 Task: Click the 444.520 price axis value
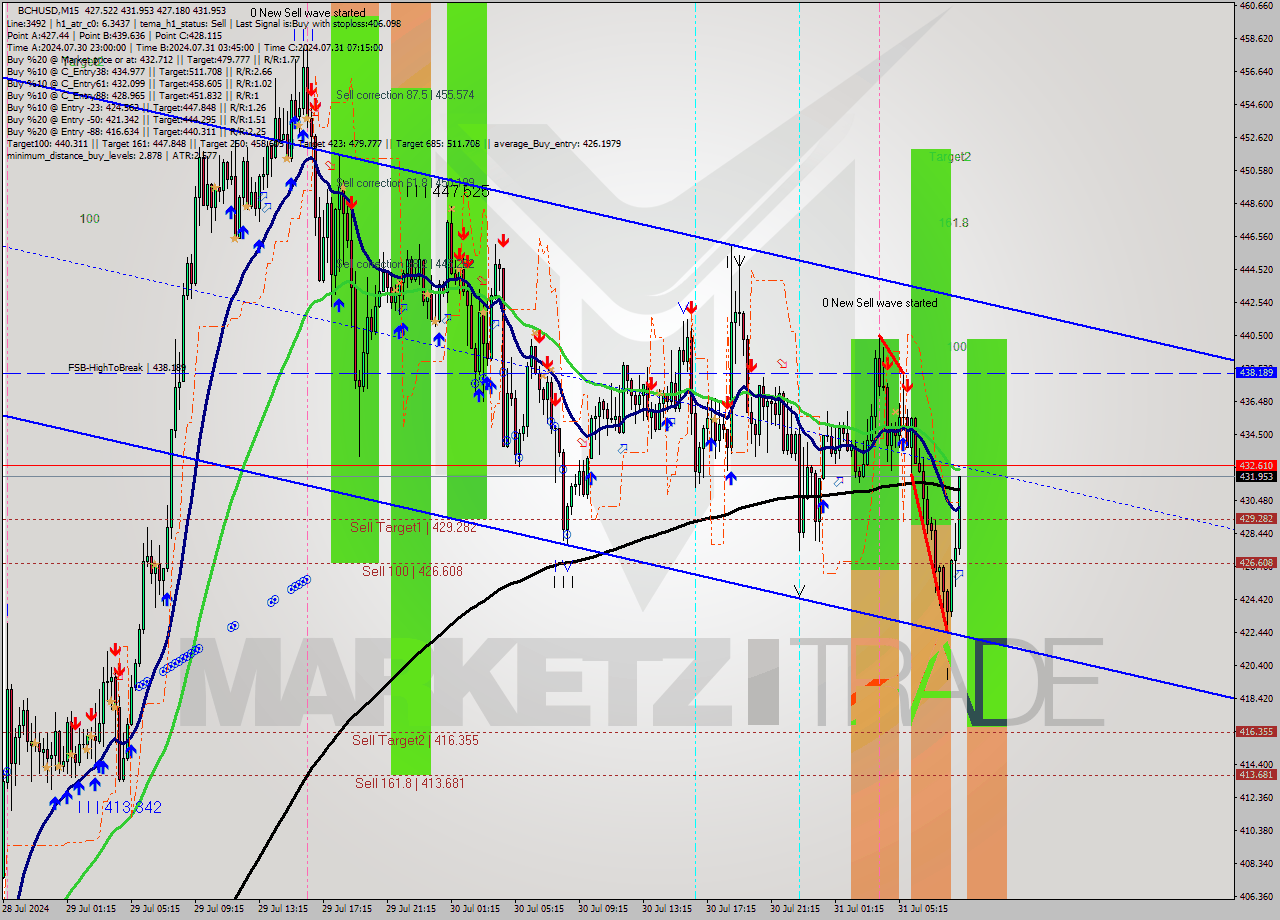(1257, 270)
